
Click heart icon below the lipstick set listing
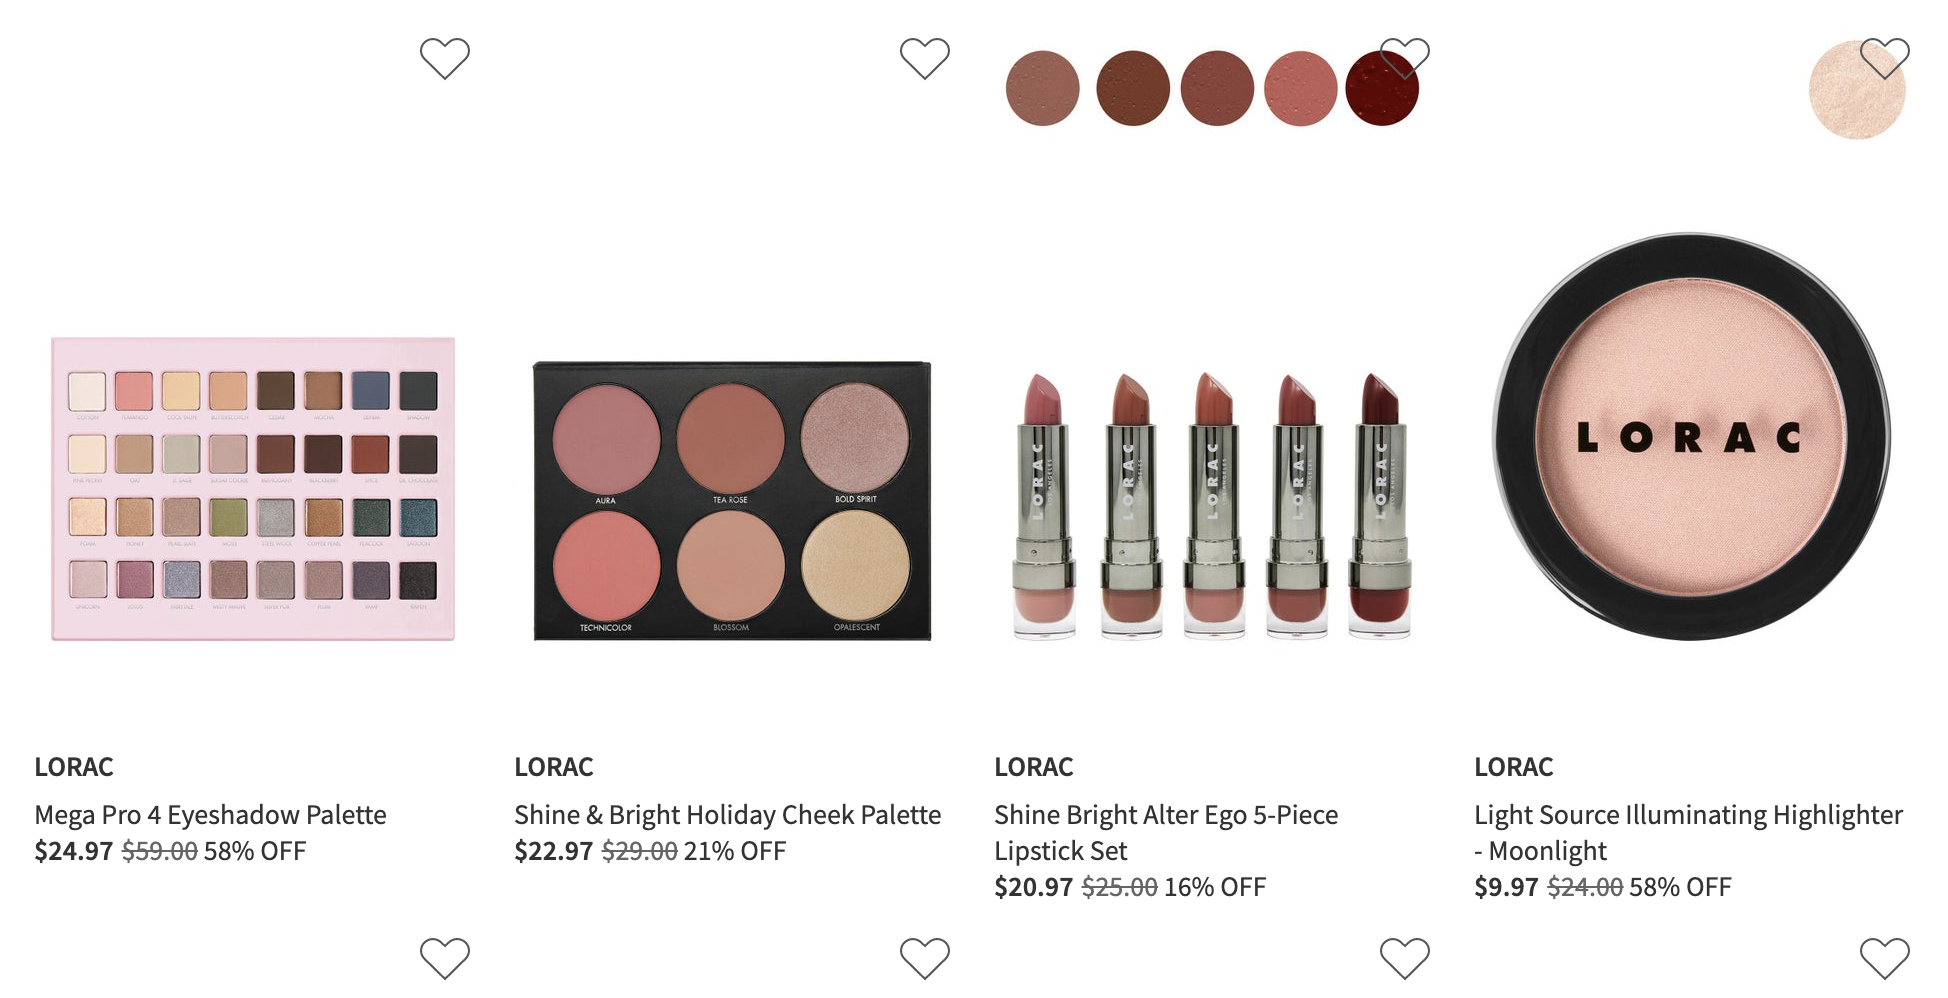[1405, 958]
